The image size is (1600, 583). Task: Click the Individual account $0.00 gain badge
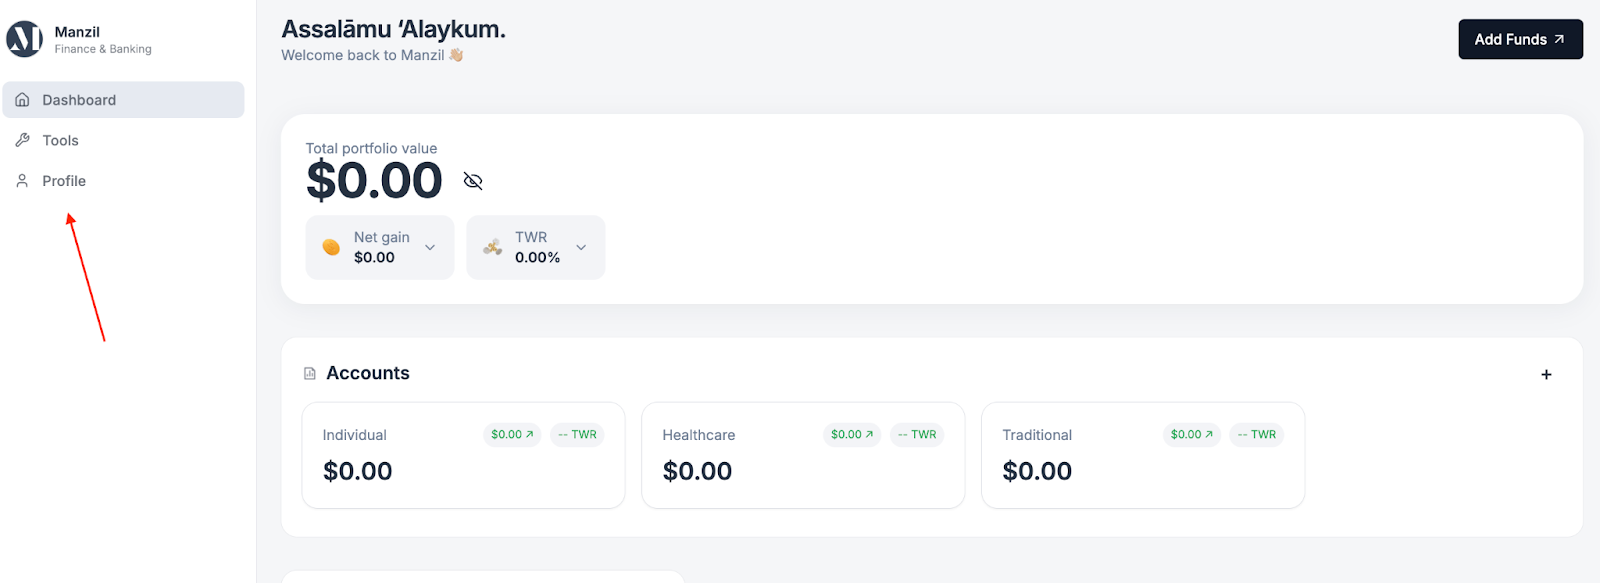tap(512, 434)
